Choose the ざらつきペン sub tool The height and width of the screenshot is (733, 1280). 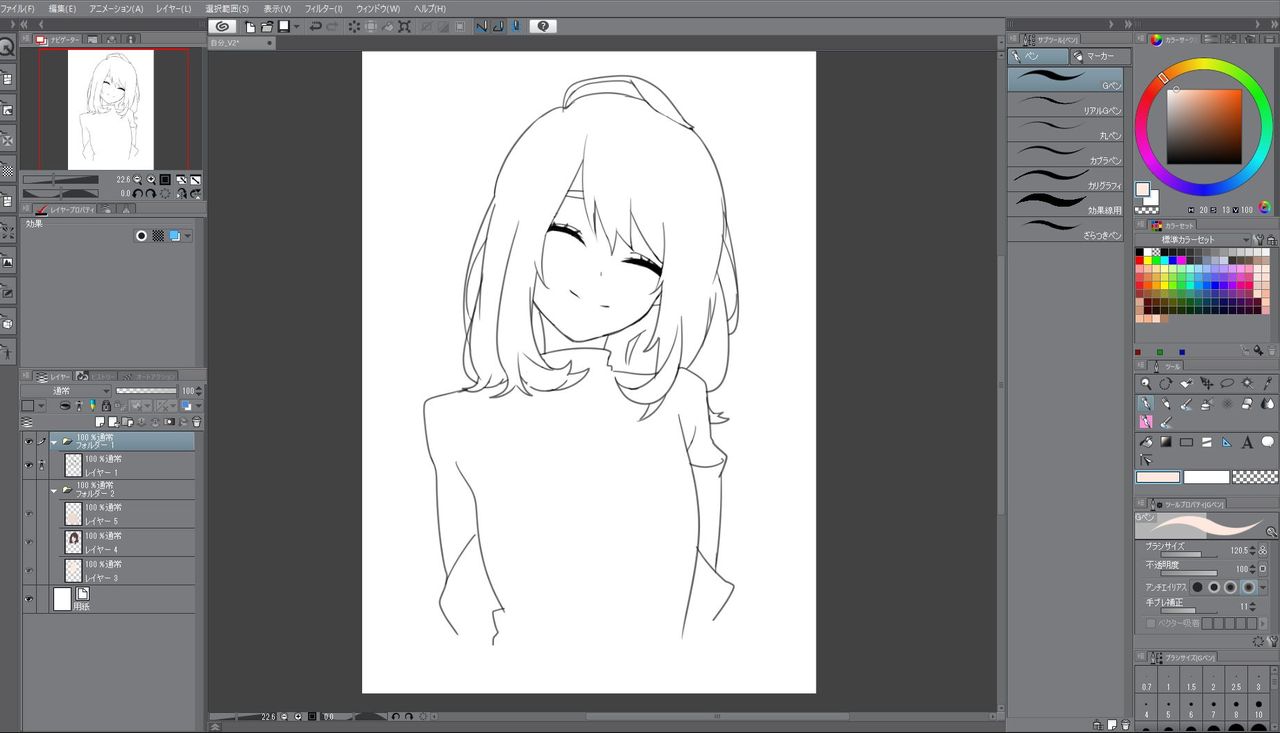(1065, 229)
